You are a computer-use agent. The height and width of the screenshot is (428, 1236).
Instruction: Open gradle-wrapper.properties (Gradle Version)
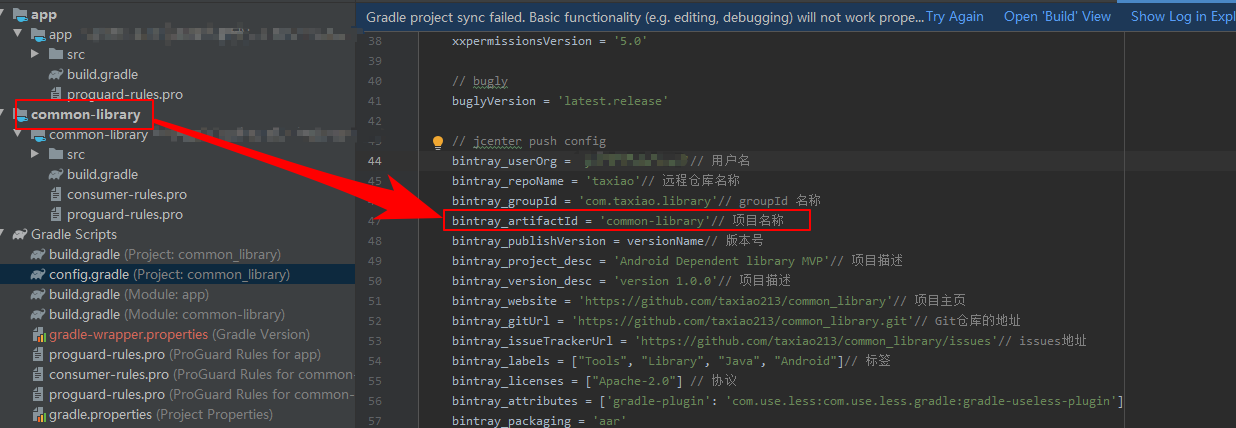pos(179,334)
